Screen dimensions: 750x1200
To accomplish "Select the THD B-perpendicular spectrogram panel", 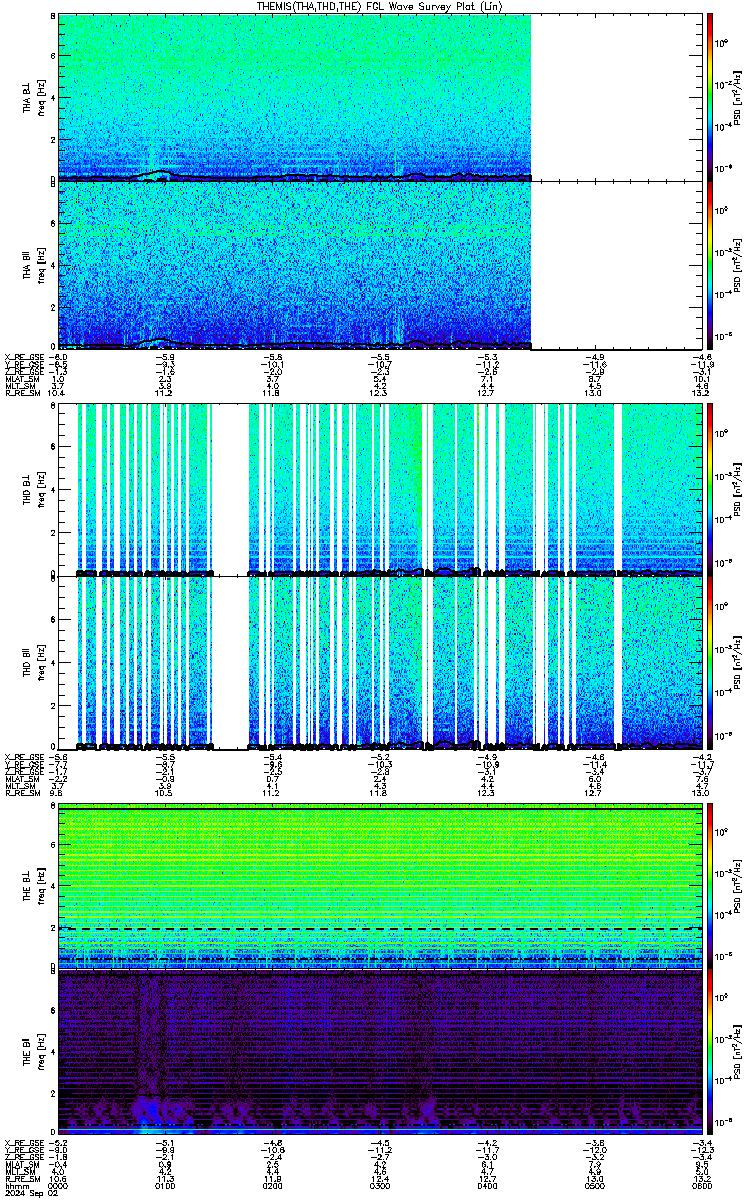I will click(x=379, y=488).
